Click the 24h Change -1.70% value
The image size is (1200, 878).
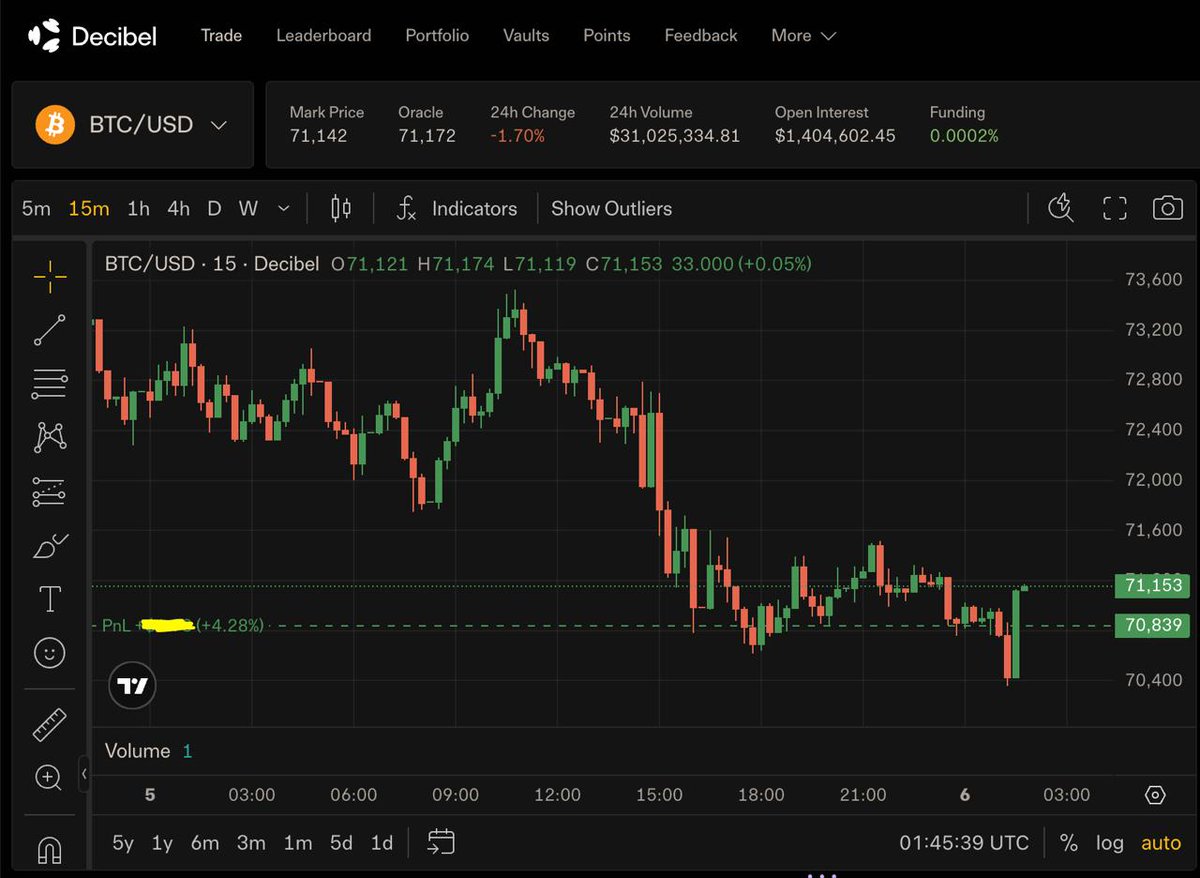tap(518, 136)
